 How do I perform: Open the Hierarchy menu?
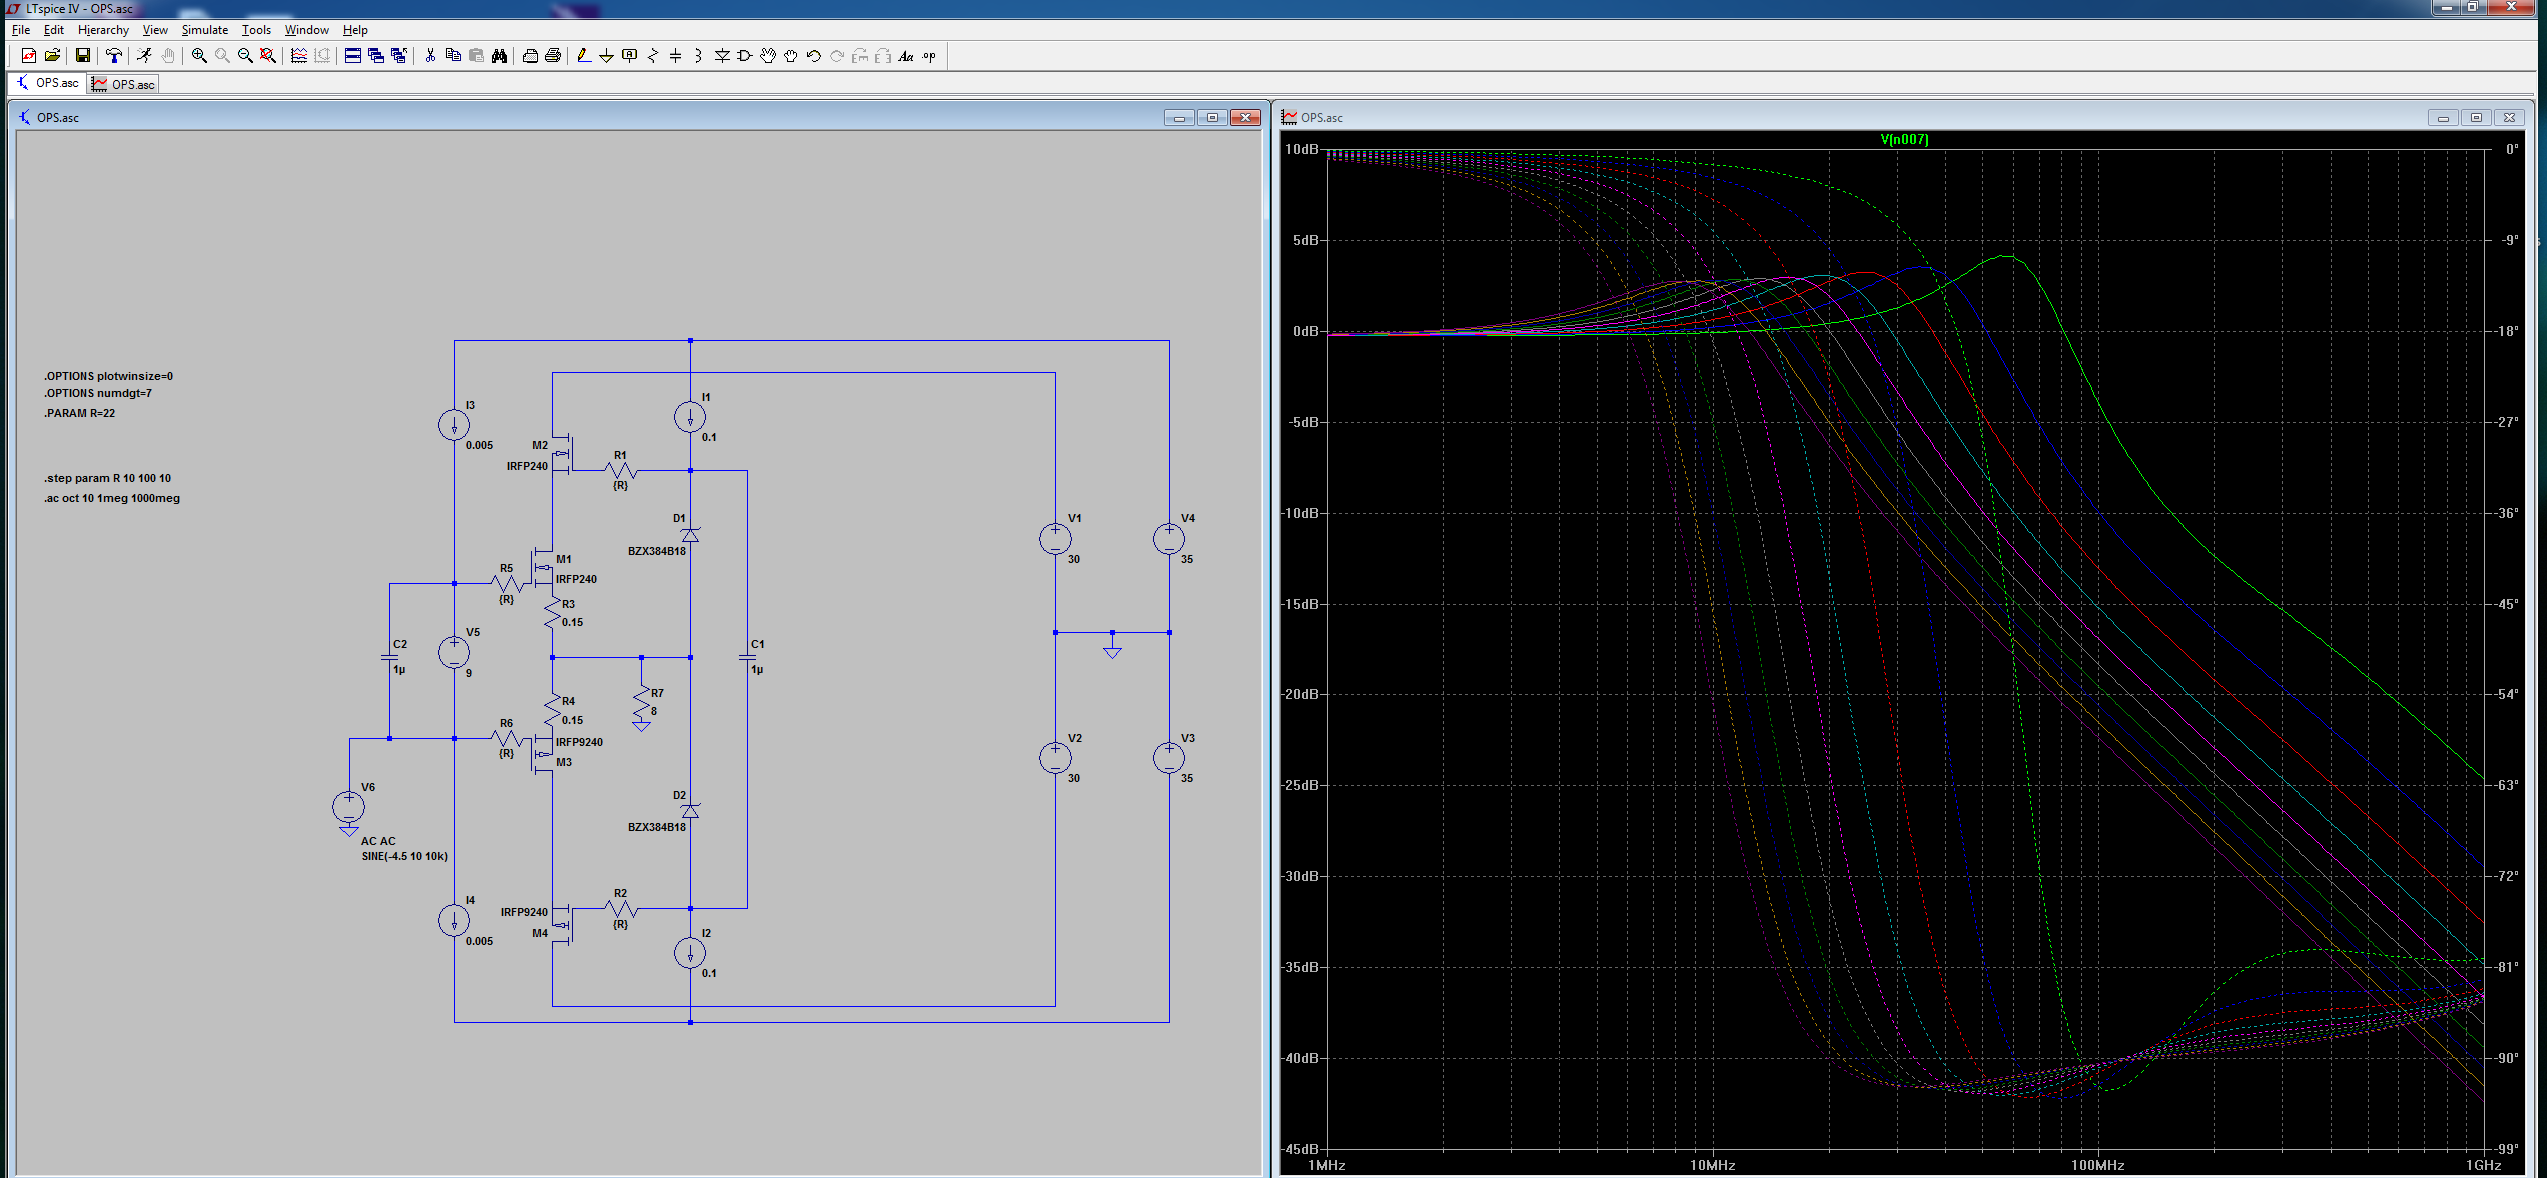(103, 30)
